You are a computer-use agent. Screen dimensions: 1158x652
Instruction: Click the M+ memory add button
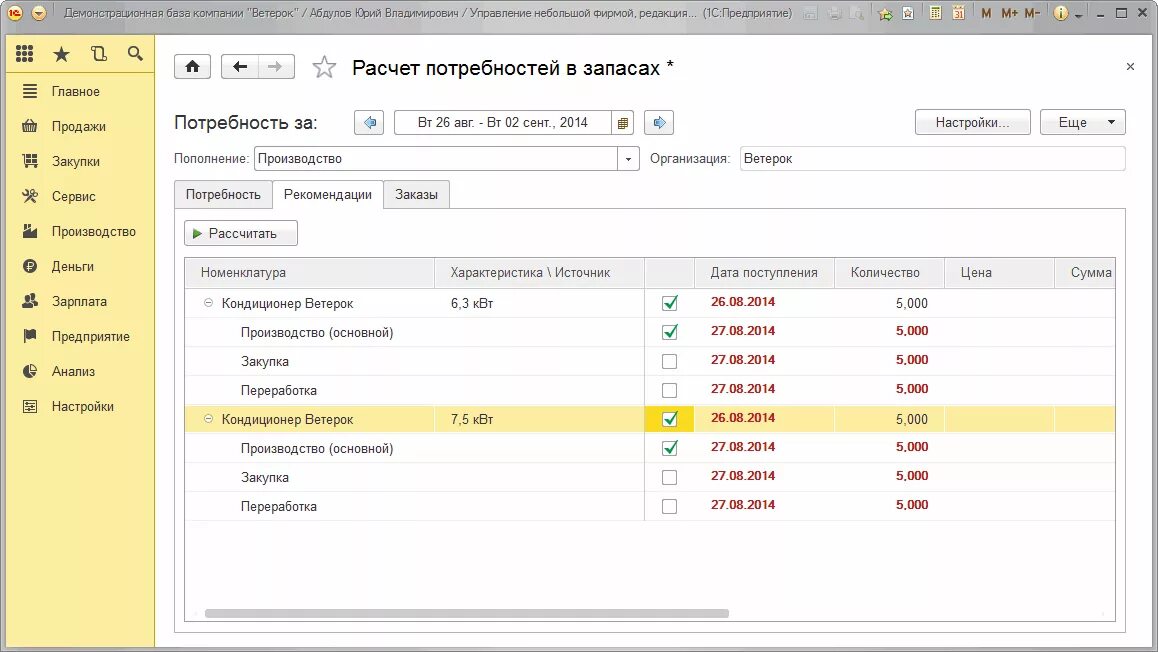pyautogui.click(x=1009, y=13)
